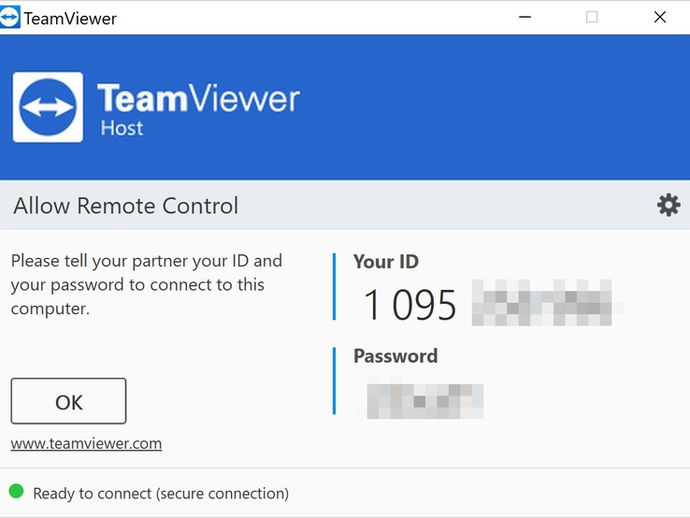Click the 'Your ID' label
The image size is (690, 518).
pos(386,262)
